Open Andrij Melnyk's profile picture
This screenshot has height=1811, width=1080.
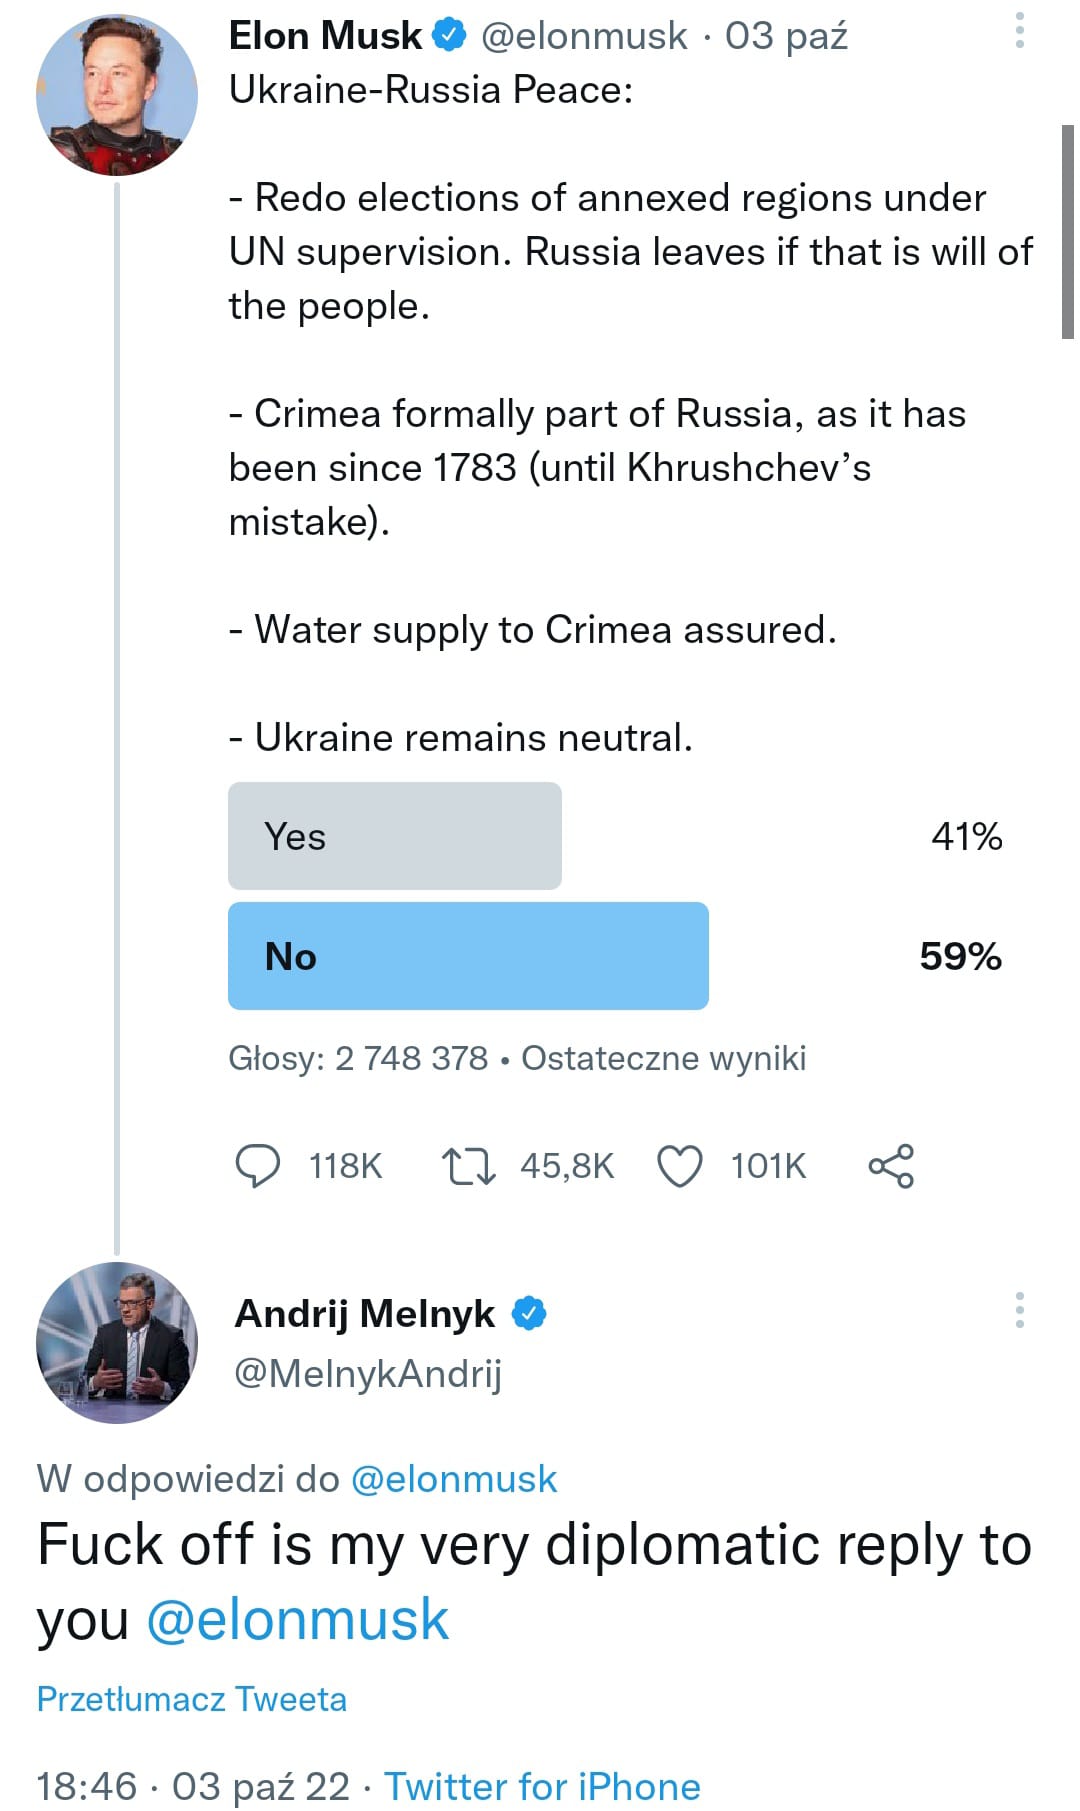[116, 1342]
